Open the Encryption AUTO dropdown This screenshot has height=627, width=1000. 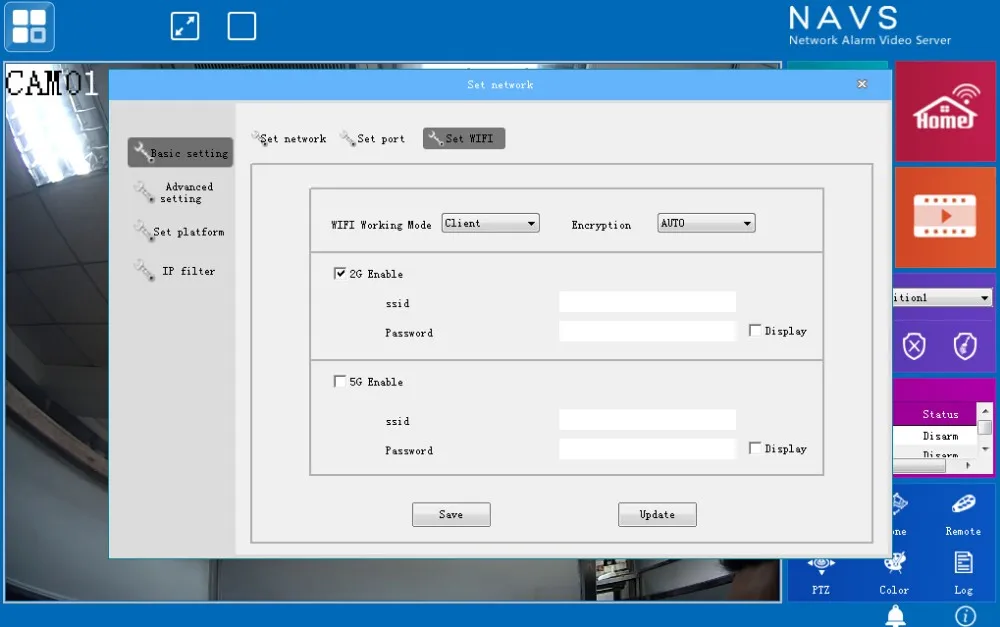[706, 223]
